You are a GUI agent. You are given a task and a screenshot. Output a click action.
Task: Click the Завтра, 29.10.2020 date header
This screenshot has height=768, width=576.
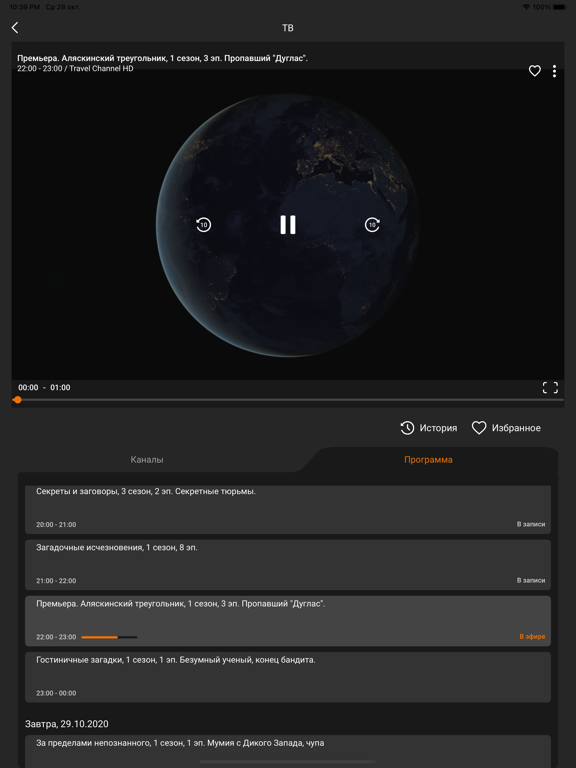(x=67, y=724)
